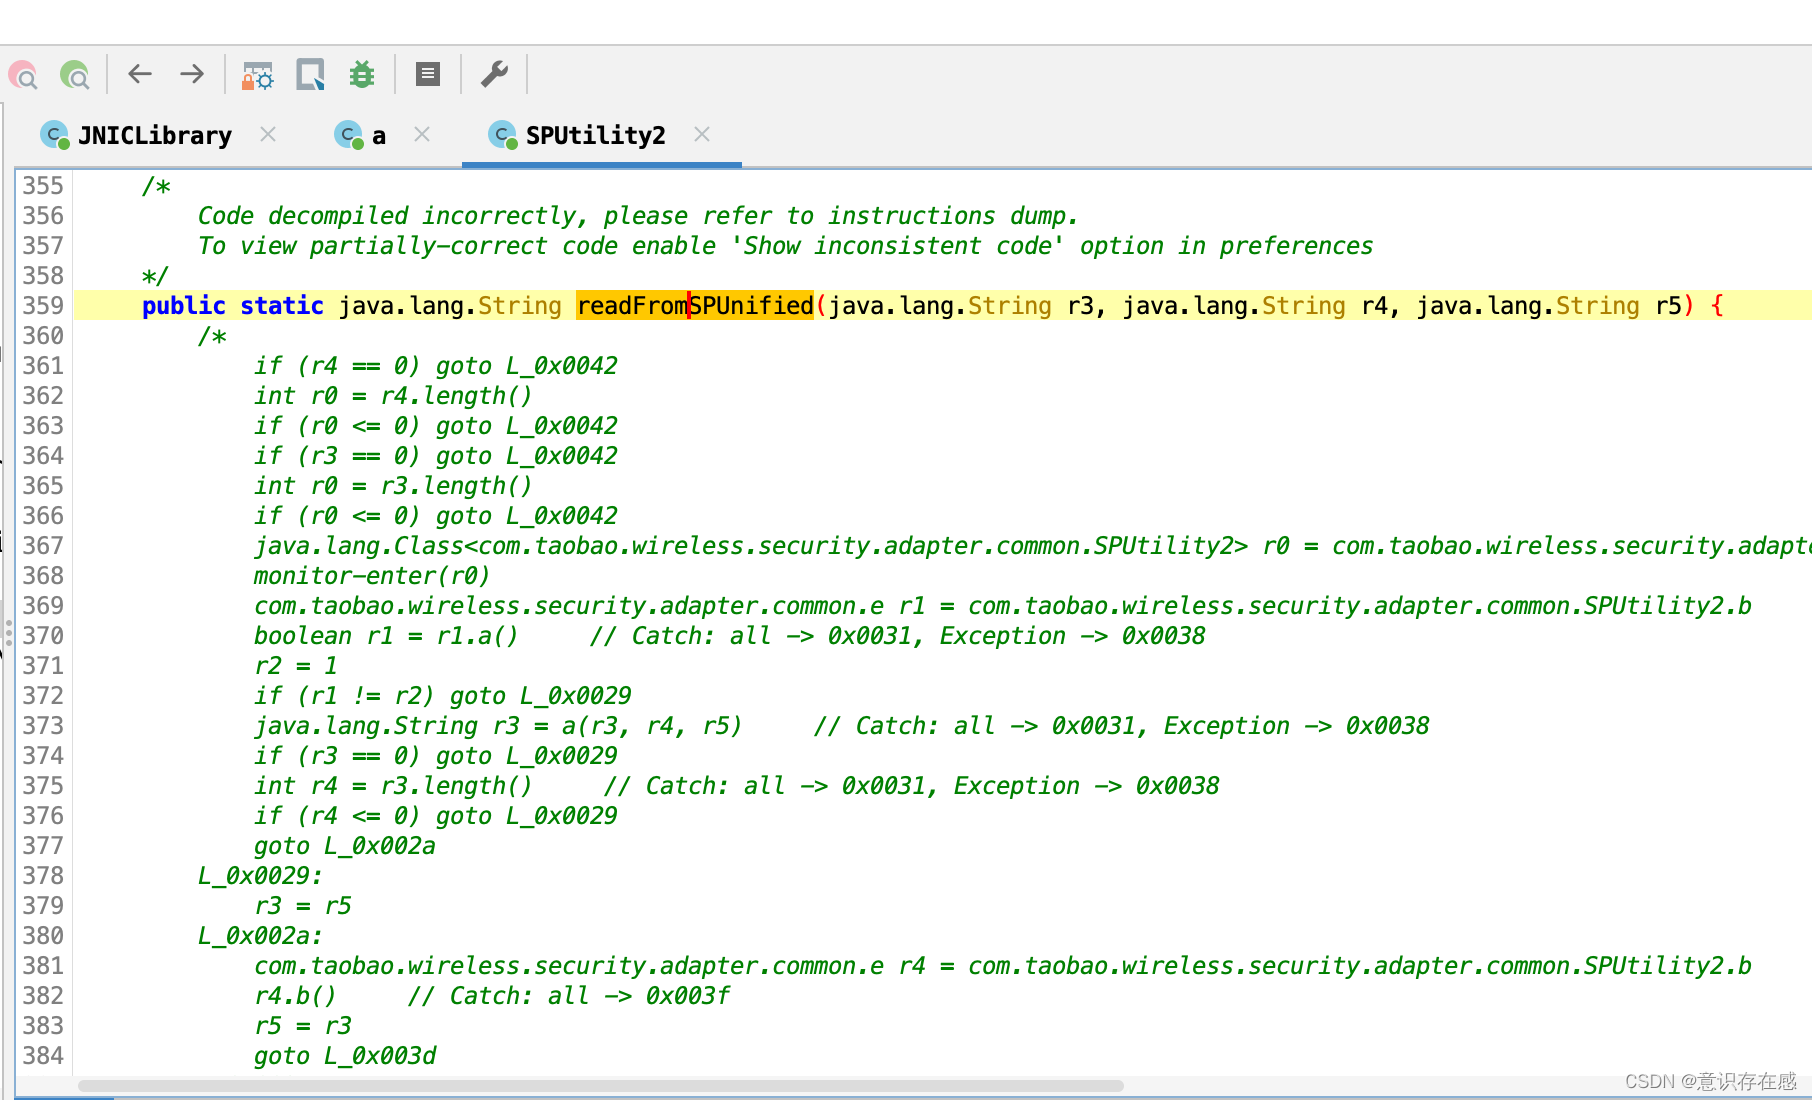Click the 'static' keyword on line 359
This screenshot has height=1100, width=1812.
[x=282, y=306]
